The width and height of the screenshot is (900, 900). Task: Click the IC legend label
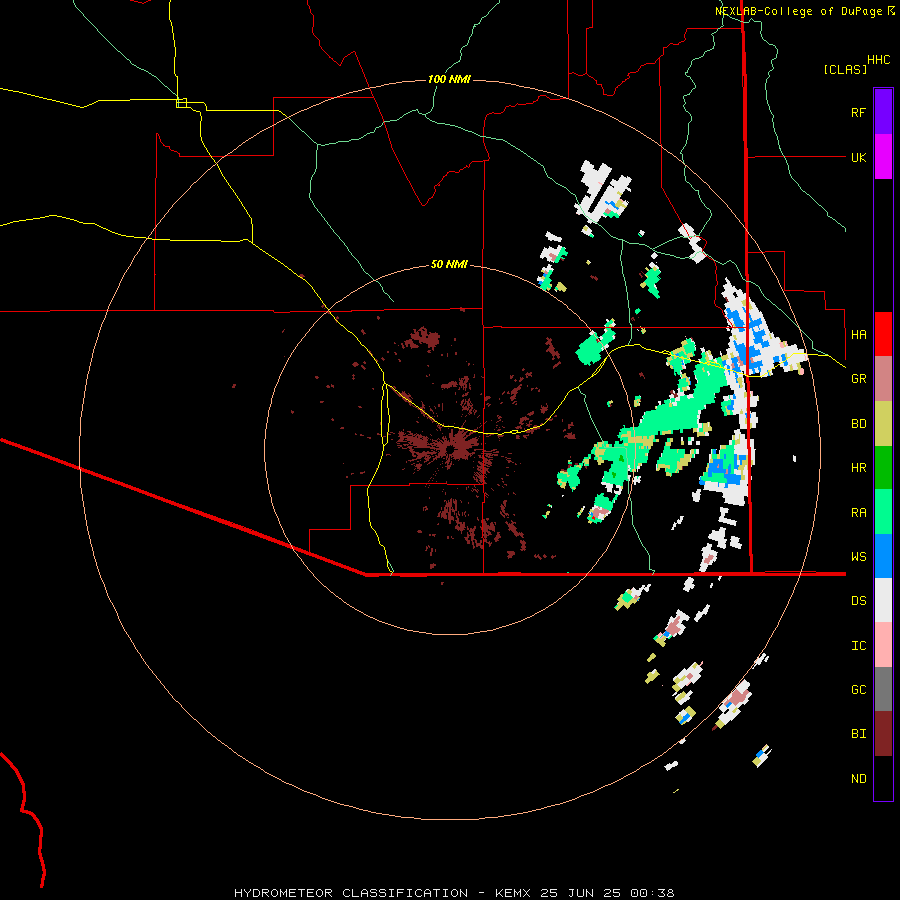[858, 646]
